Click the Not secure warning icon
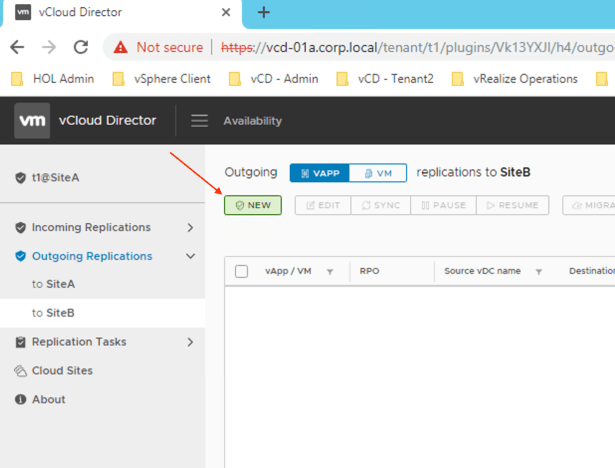This screenshot has height=468, width=615. (121, 47)
